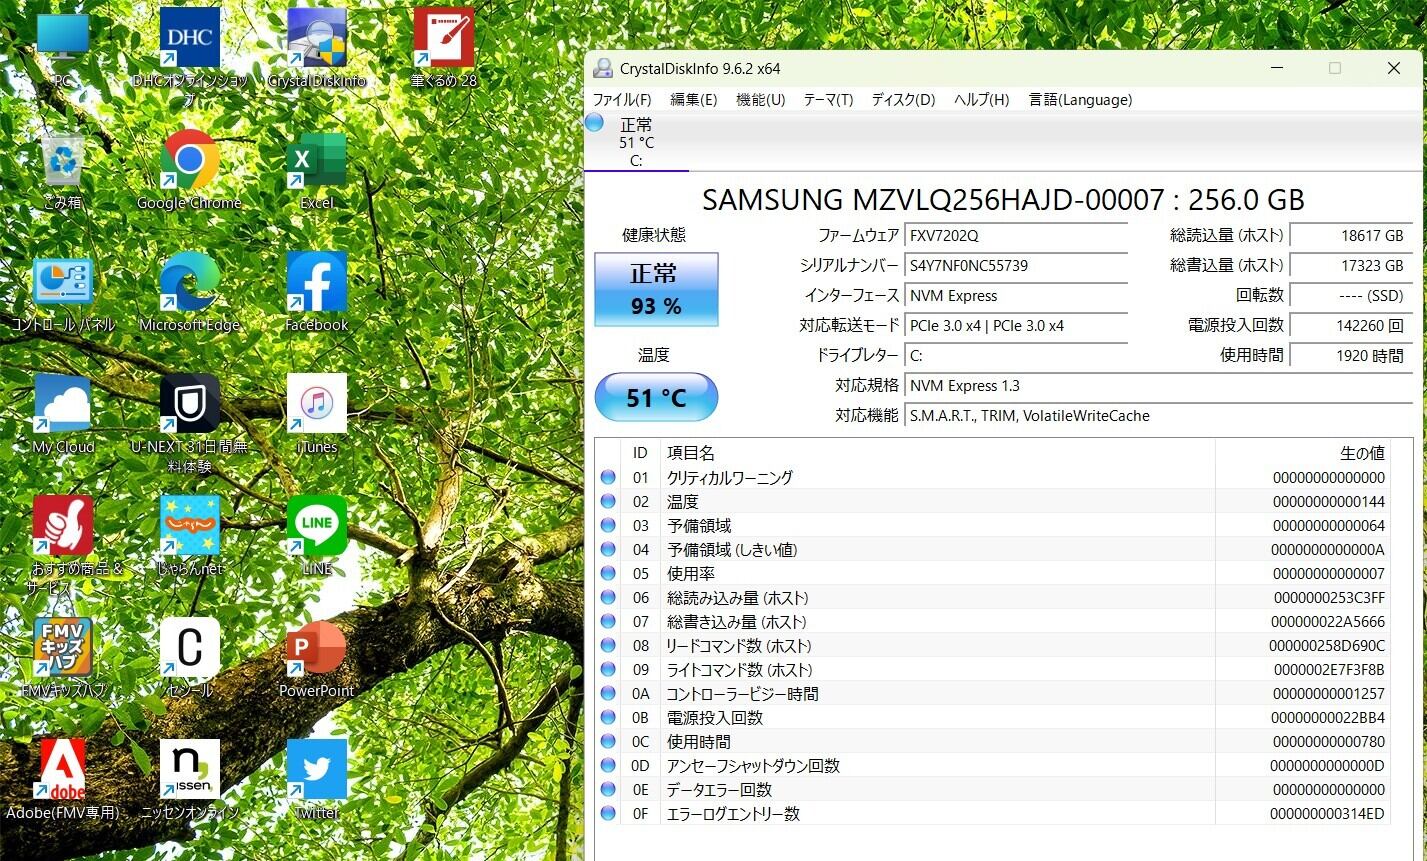Open Google Chrome desktop icon
This screenshot has height=861, width=1427.
point(190,162)
